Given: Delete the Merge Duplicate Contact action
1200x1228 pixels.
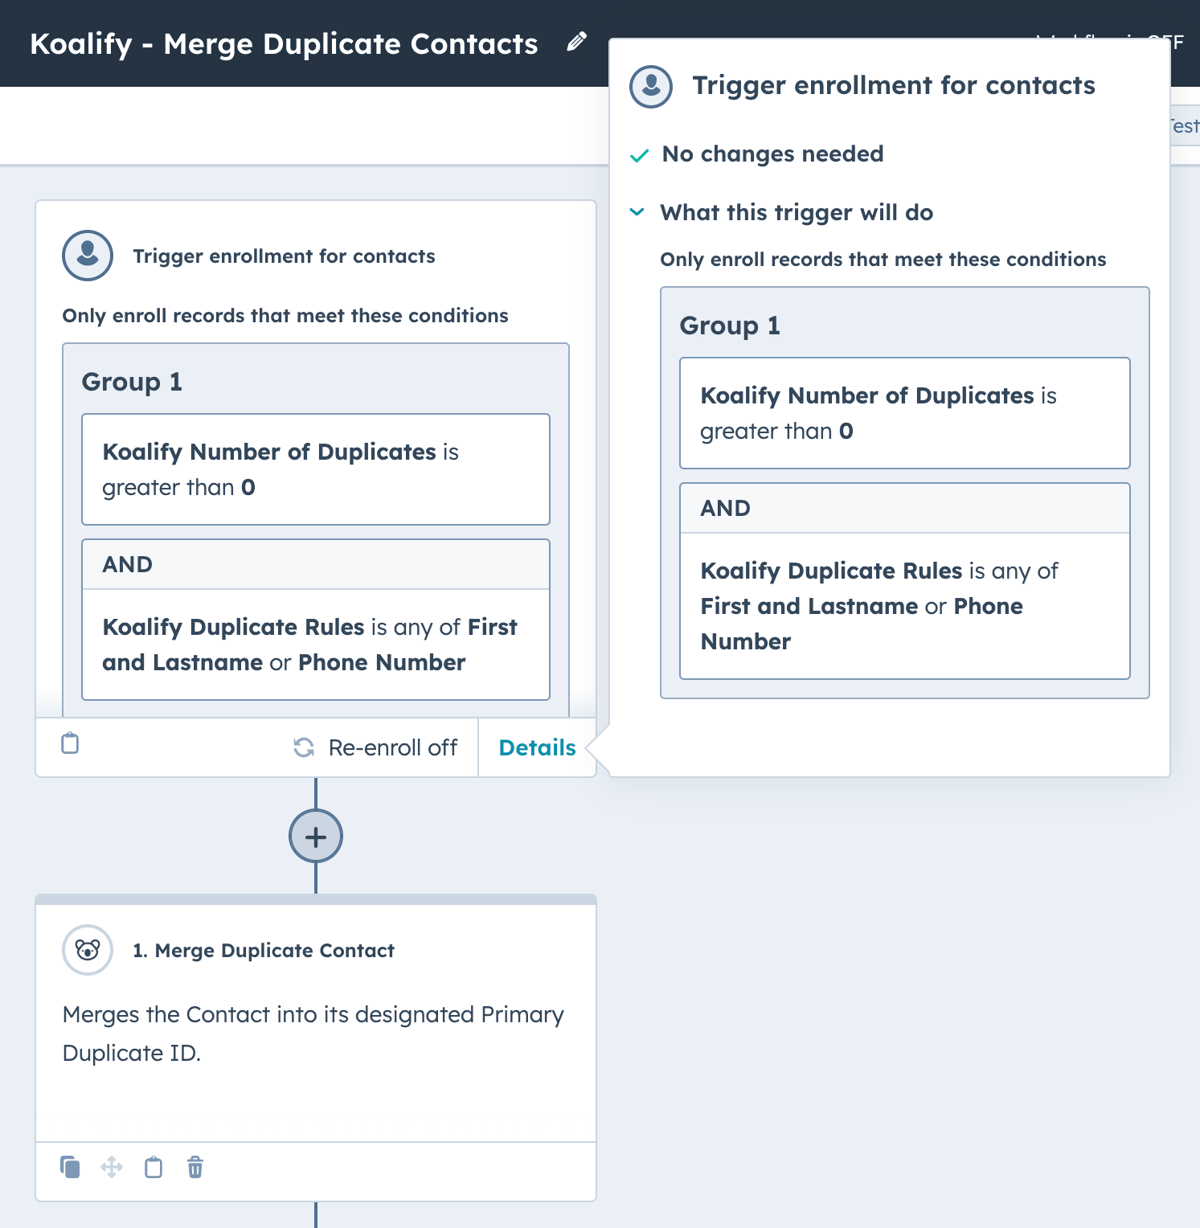Looking at the screenshot, I should [194, 1167].
